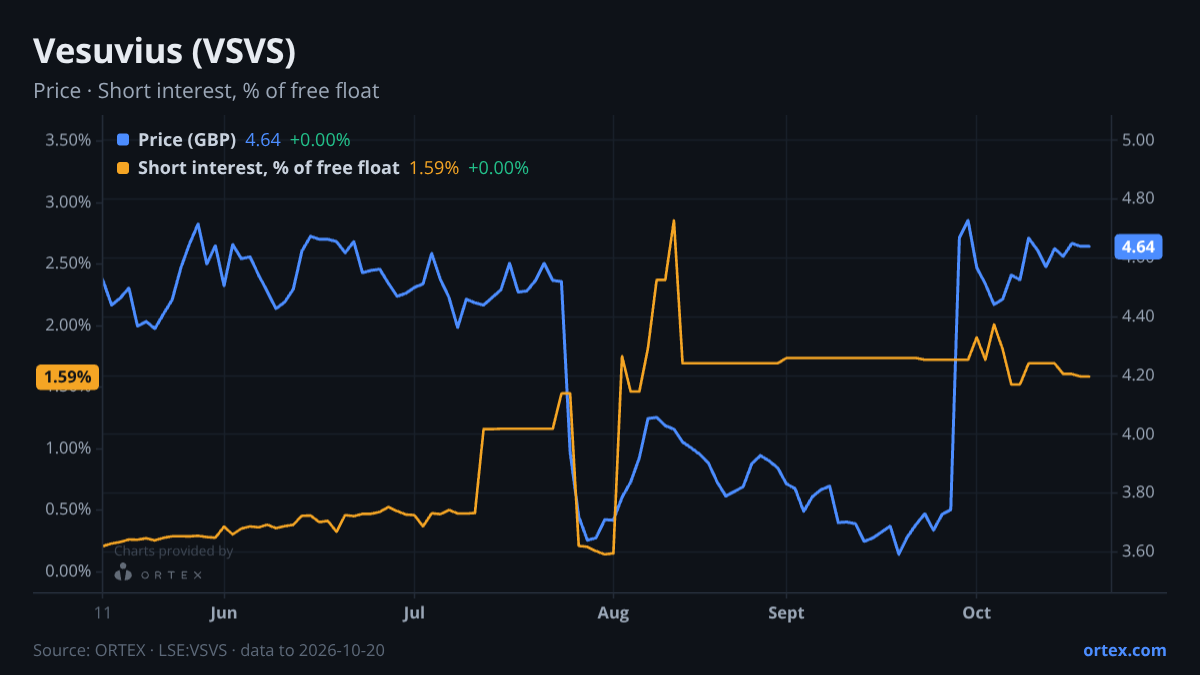Click the 5.00 right axis value

tap(1139, 140)
